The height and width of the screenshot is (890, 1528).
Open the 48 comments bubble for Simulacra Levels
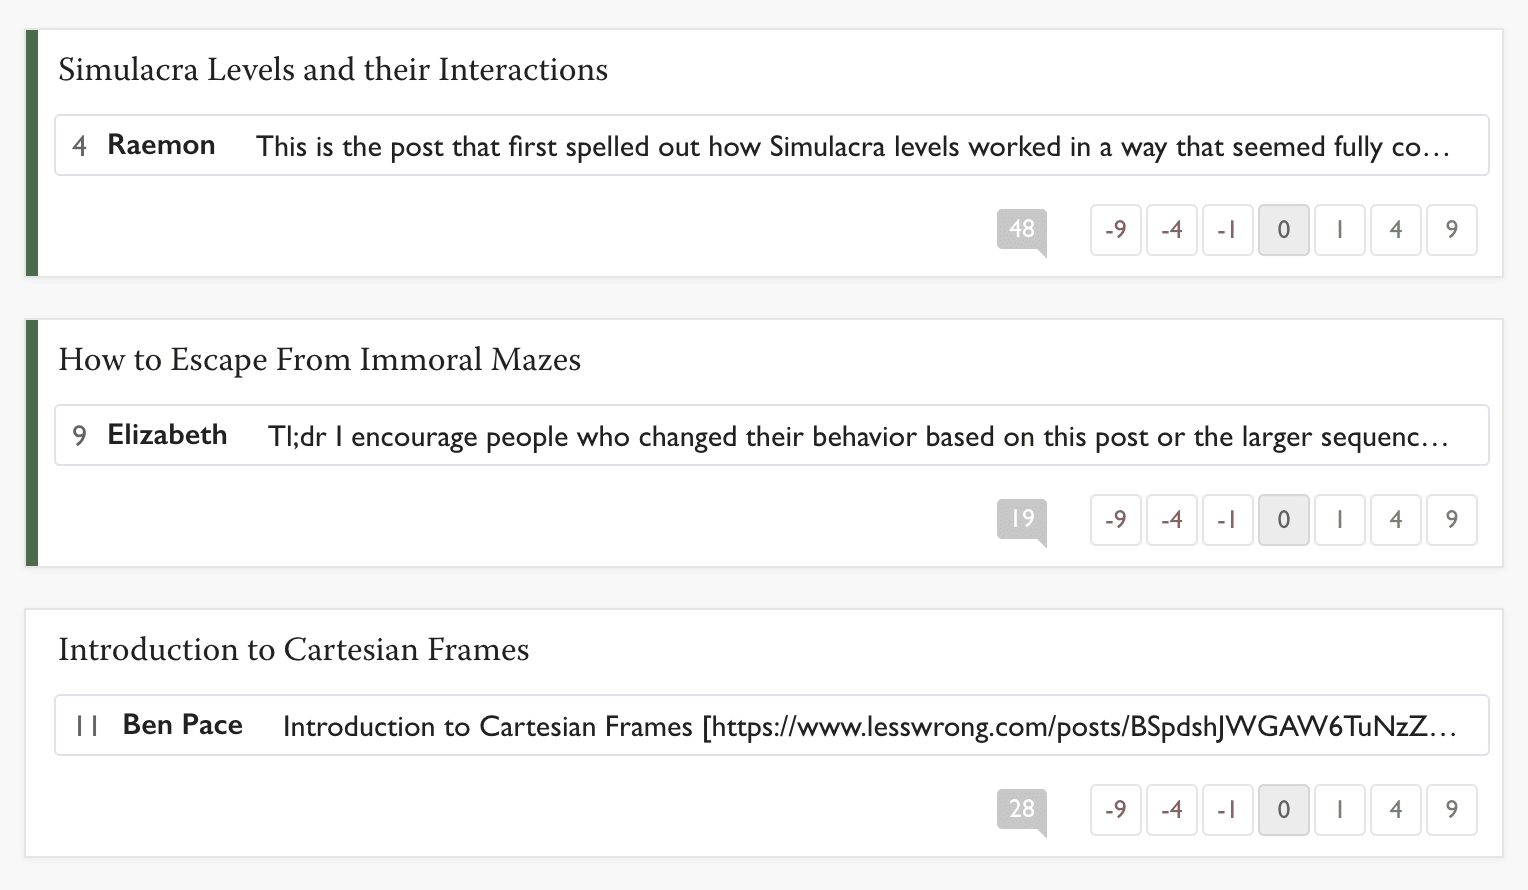(1021, 230)
